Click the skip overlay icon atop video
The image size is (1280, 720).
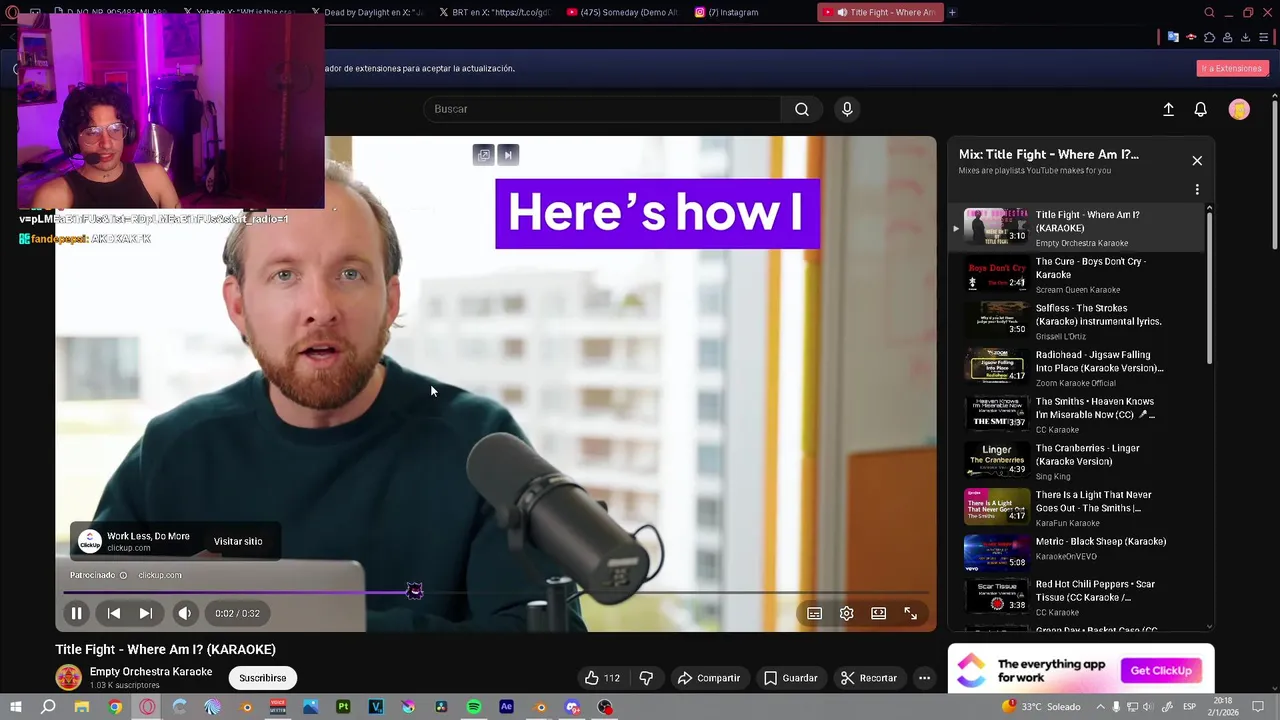click(x=508, y=155)
